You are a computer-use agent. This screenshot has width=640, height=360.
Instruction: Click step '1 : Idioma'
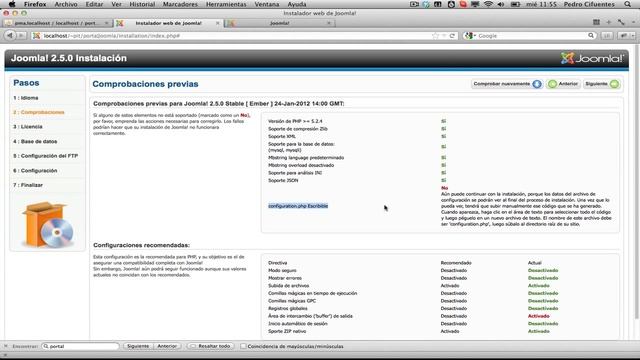[x=26, y=98]
